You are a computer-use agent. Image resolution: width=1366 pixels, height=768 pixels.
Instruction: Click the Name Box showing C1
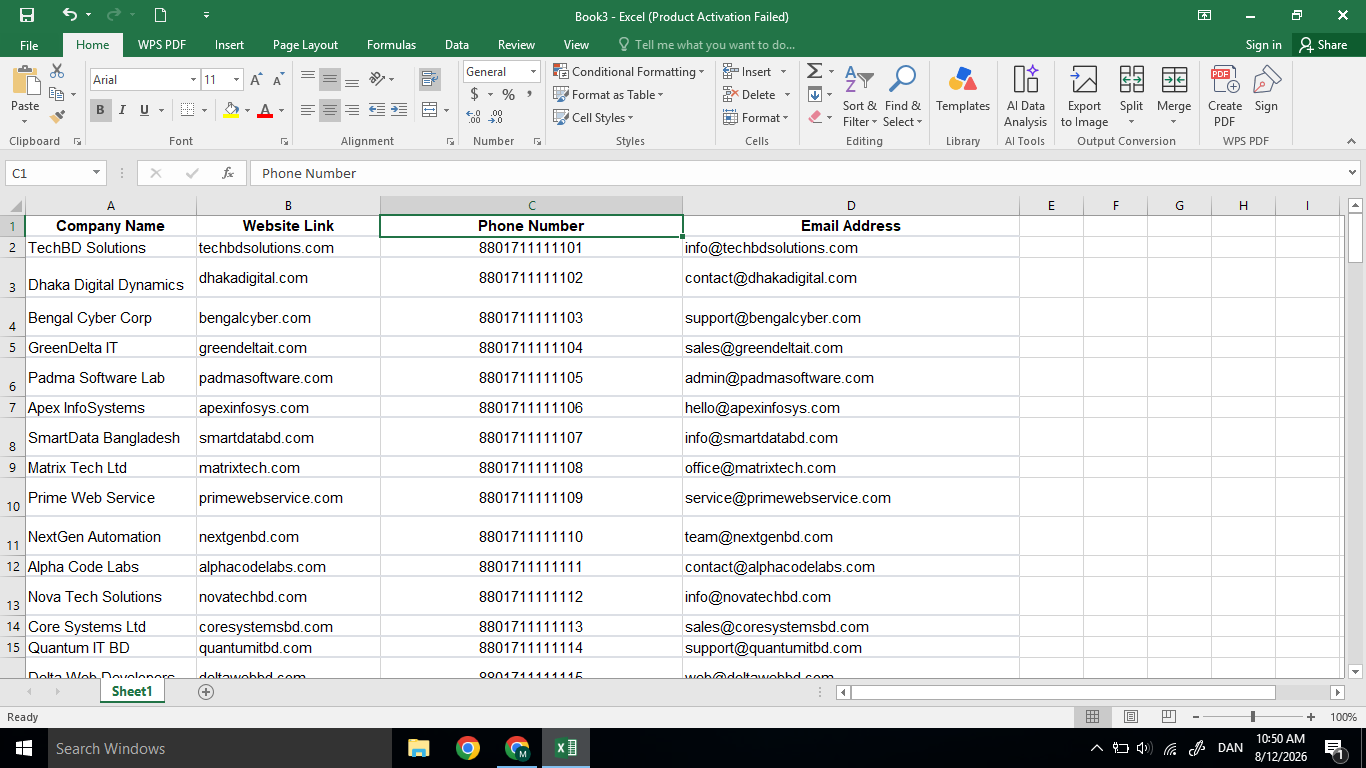[55, 173]
